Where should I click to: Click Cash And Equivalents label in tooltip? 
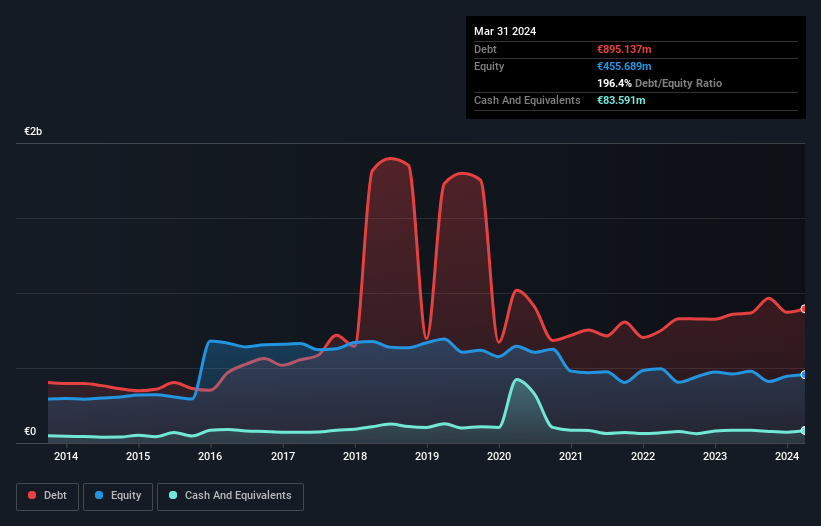527,100
